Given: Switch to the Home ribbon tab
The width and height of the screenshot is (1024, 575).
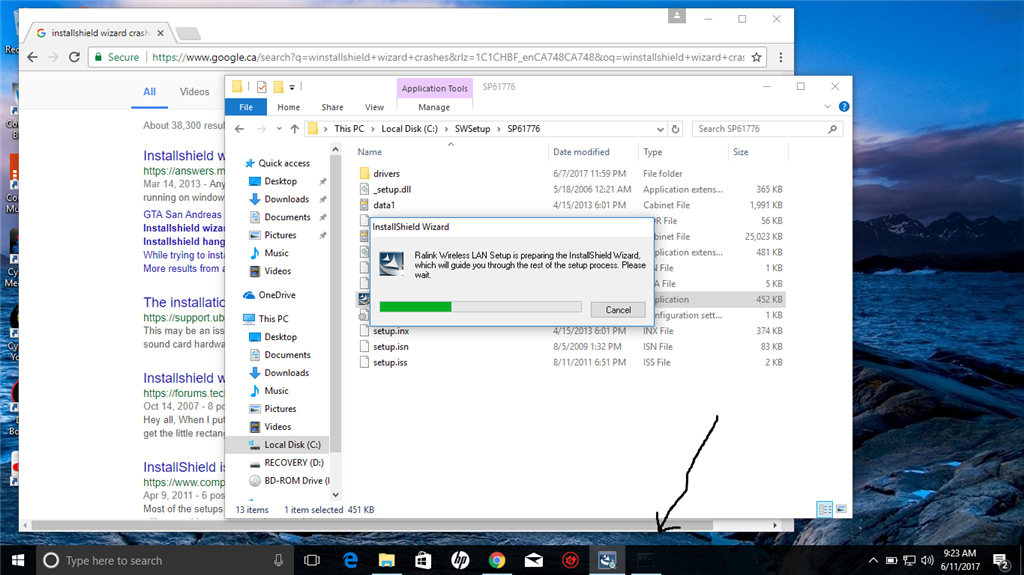Looking at the screenshot, I should coord(288,107).
